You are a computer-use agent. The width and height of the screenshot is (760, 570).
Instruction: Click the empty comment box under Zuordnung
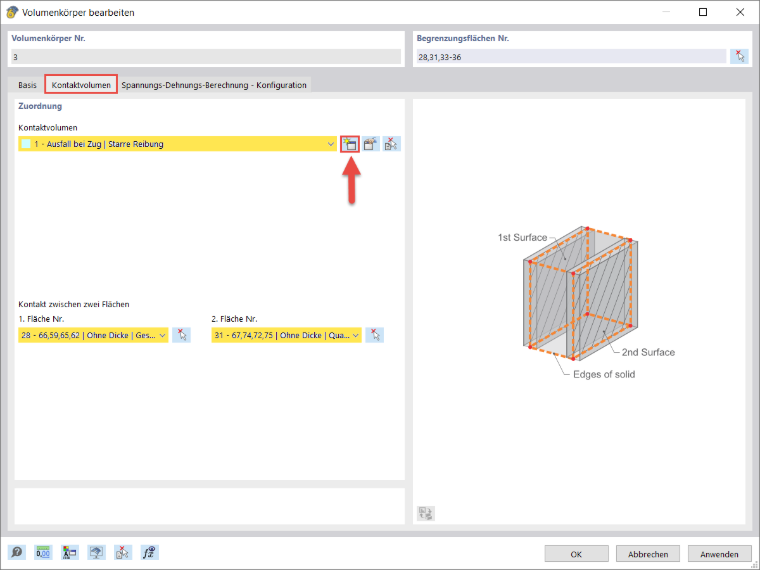pos(209,506)
